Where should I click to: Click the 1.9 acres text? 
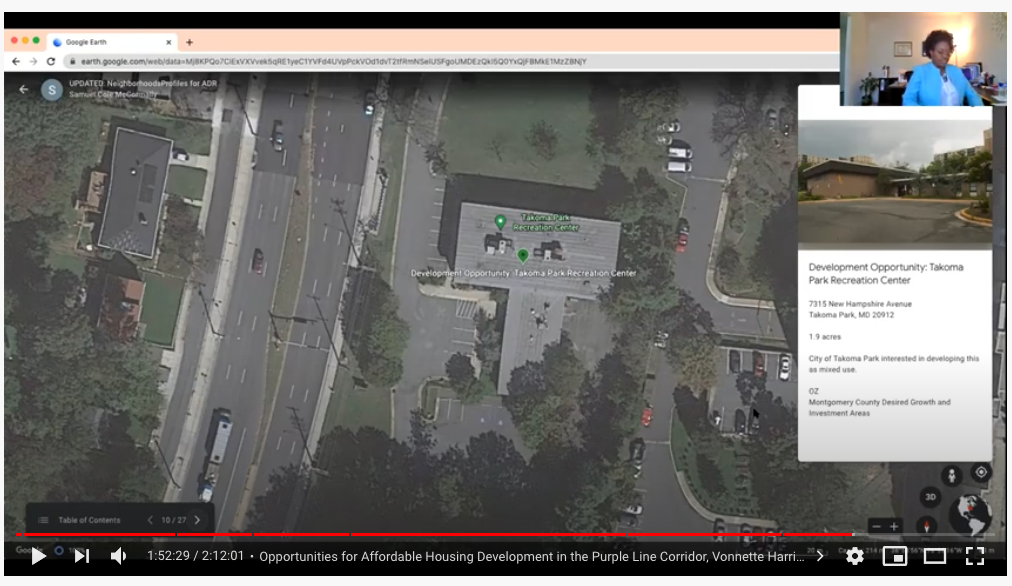point(825,336)
